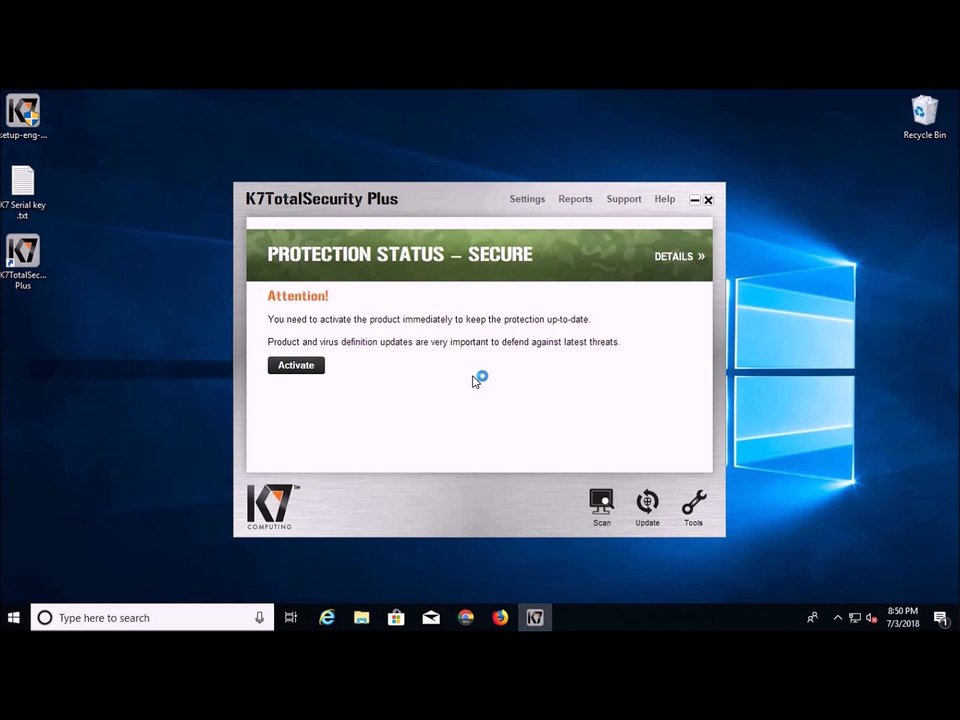Screen dimensions: 960x720
Task: Activate the K7 product
Action: (x=296, y=365)
